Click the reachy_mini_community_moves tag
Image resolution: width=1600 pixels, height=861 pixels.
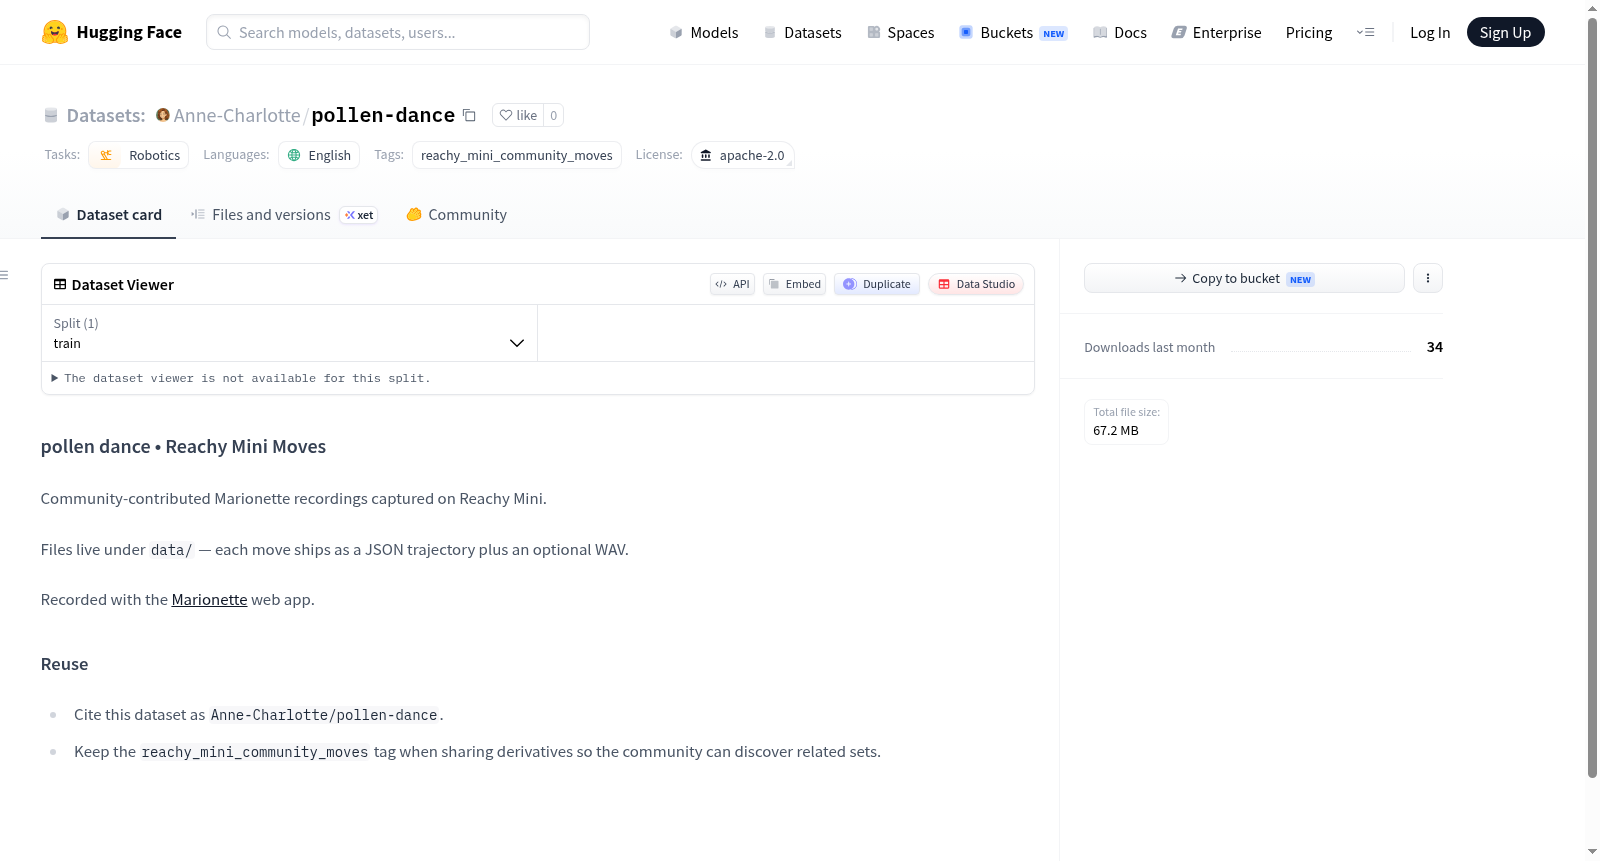coord(517,155)
